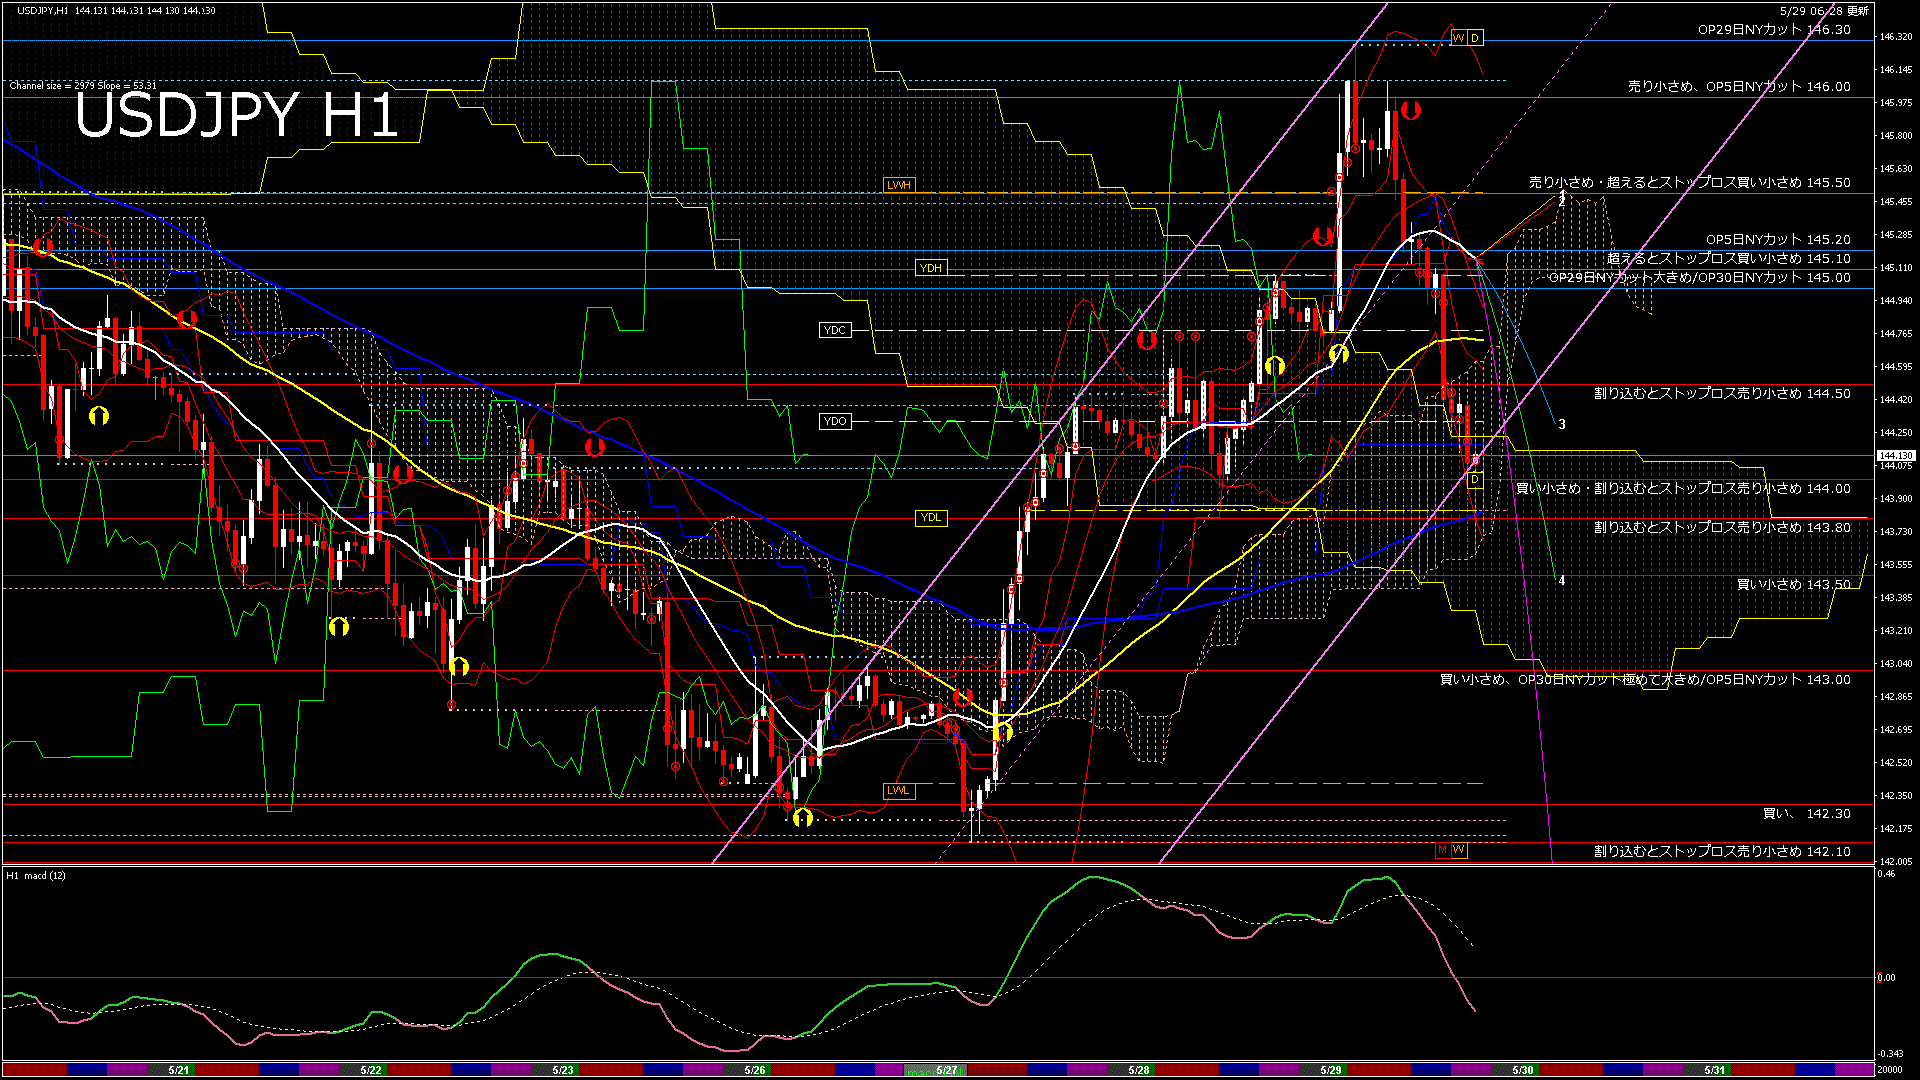Select the YDC marker label

click(x=834, y=330)
